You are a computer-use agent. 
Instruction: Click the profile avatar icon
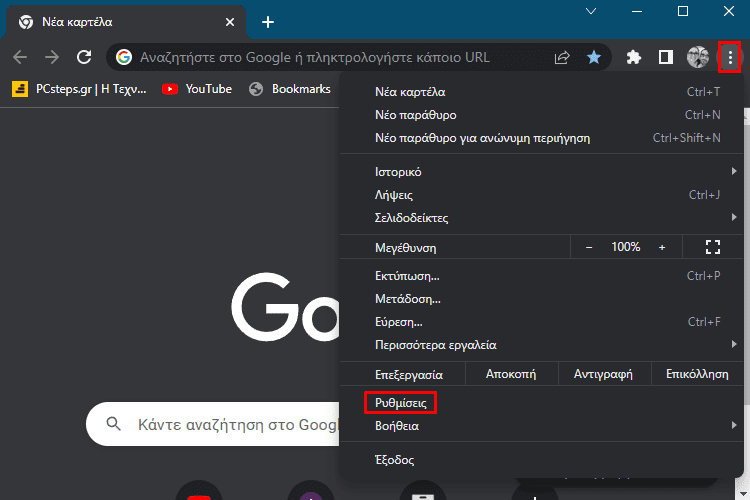697,57
